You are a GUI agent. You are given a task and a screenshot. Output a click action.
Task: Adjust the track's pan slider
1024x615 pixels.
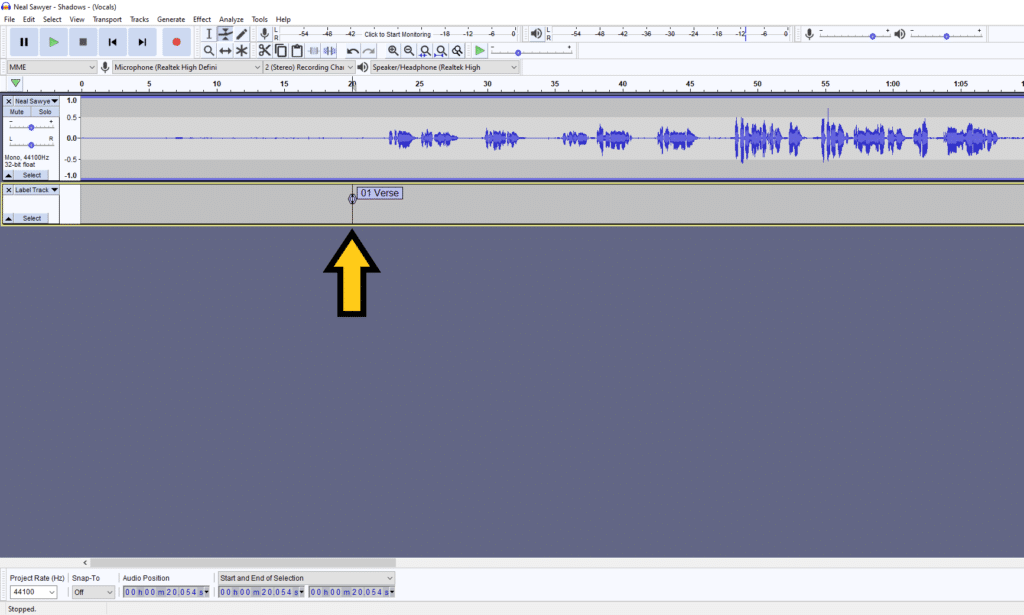[31, 145]
